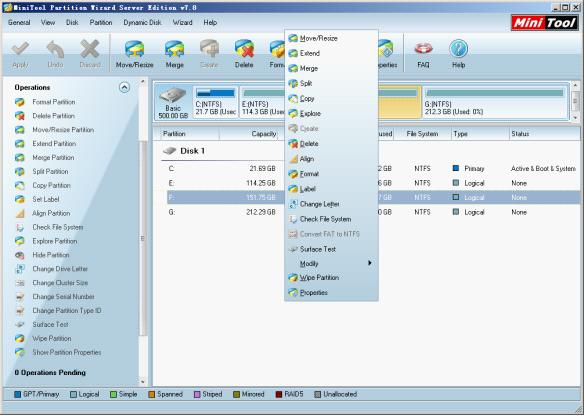This screenshot has height=416, width=585.
Task: Click the Operations panel scroll-down arrow
Action: click(143, 382)
